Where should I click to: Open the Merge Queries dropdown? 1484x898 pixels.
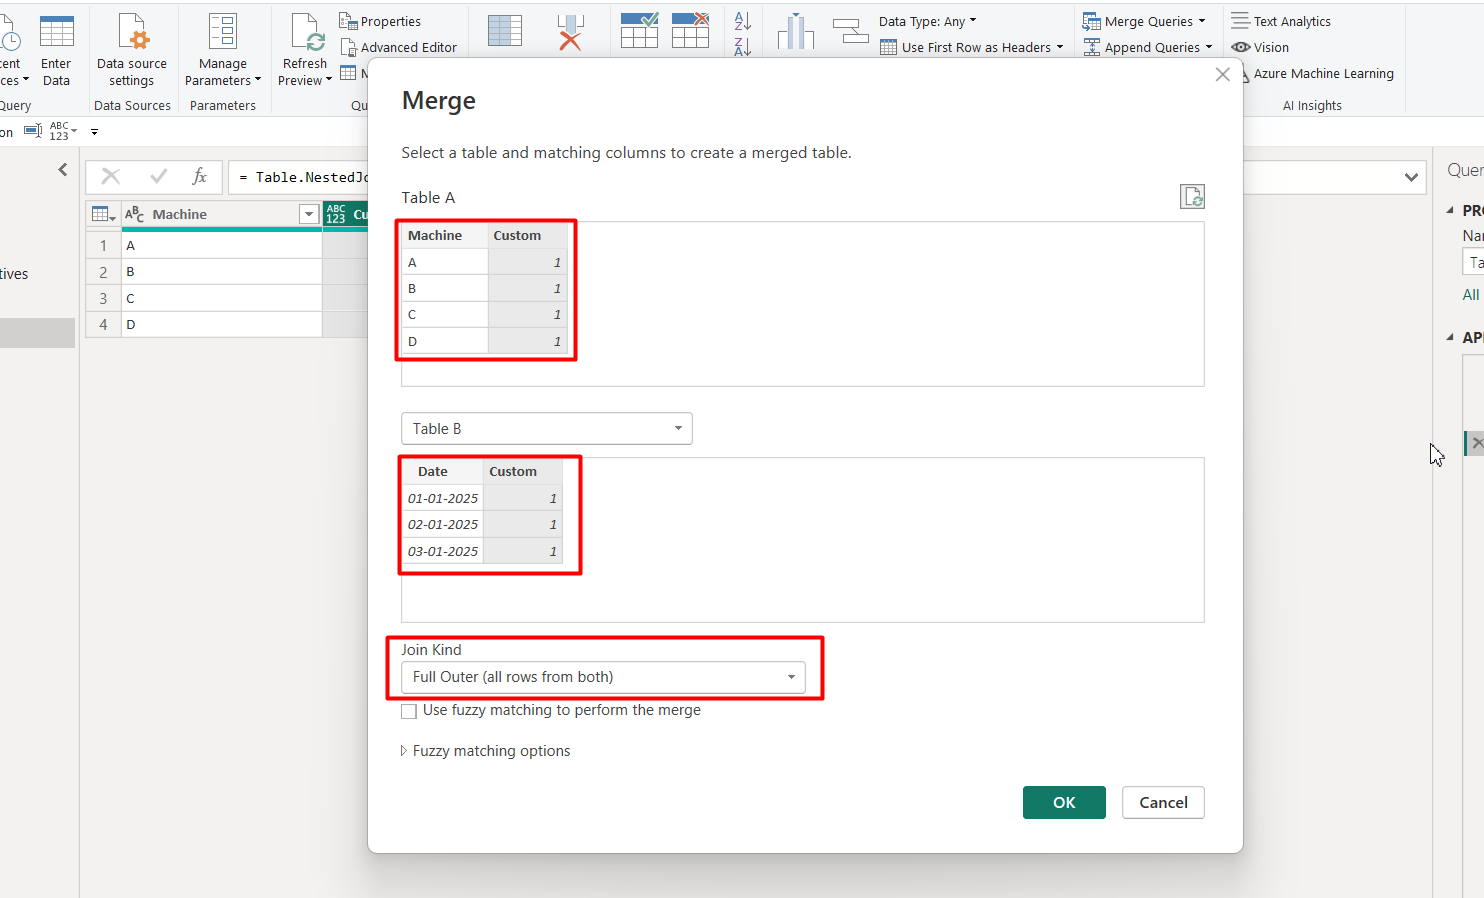pyautogui.click(x=1144, y=21)
